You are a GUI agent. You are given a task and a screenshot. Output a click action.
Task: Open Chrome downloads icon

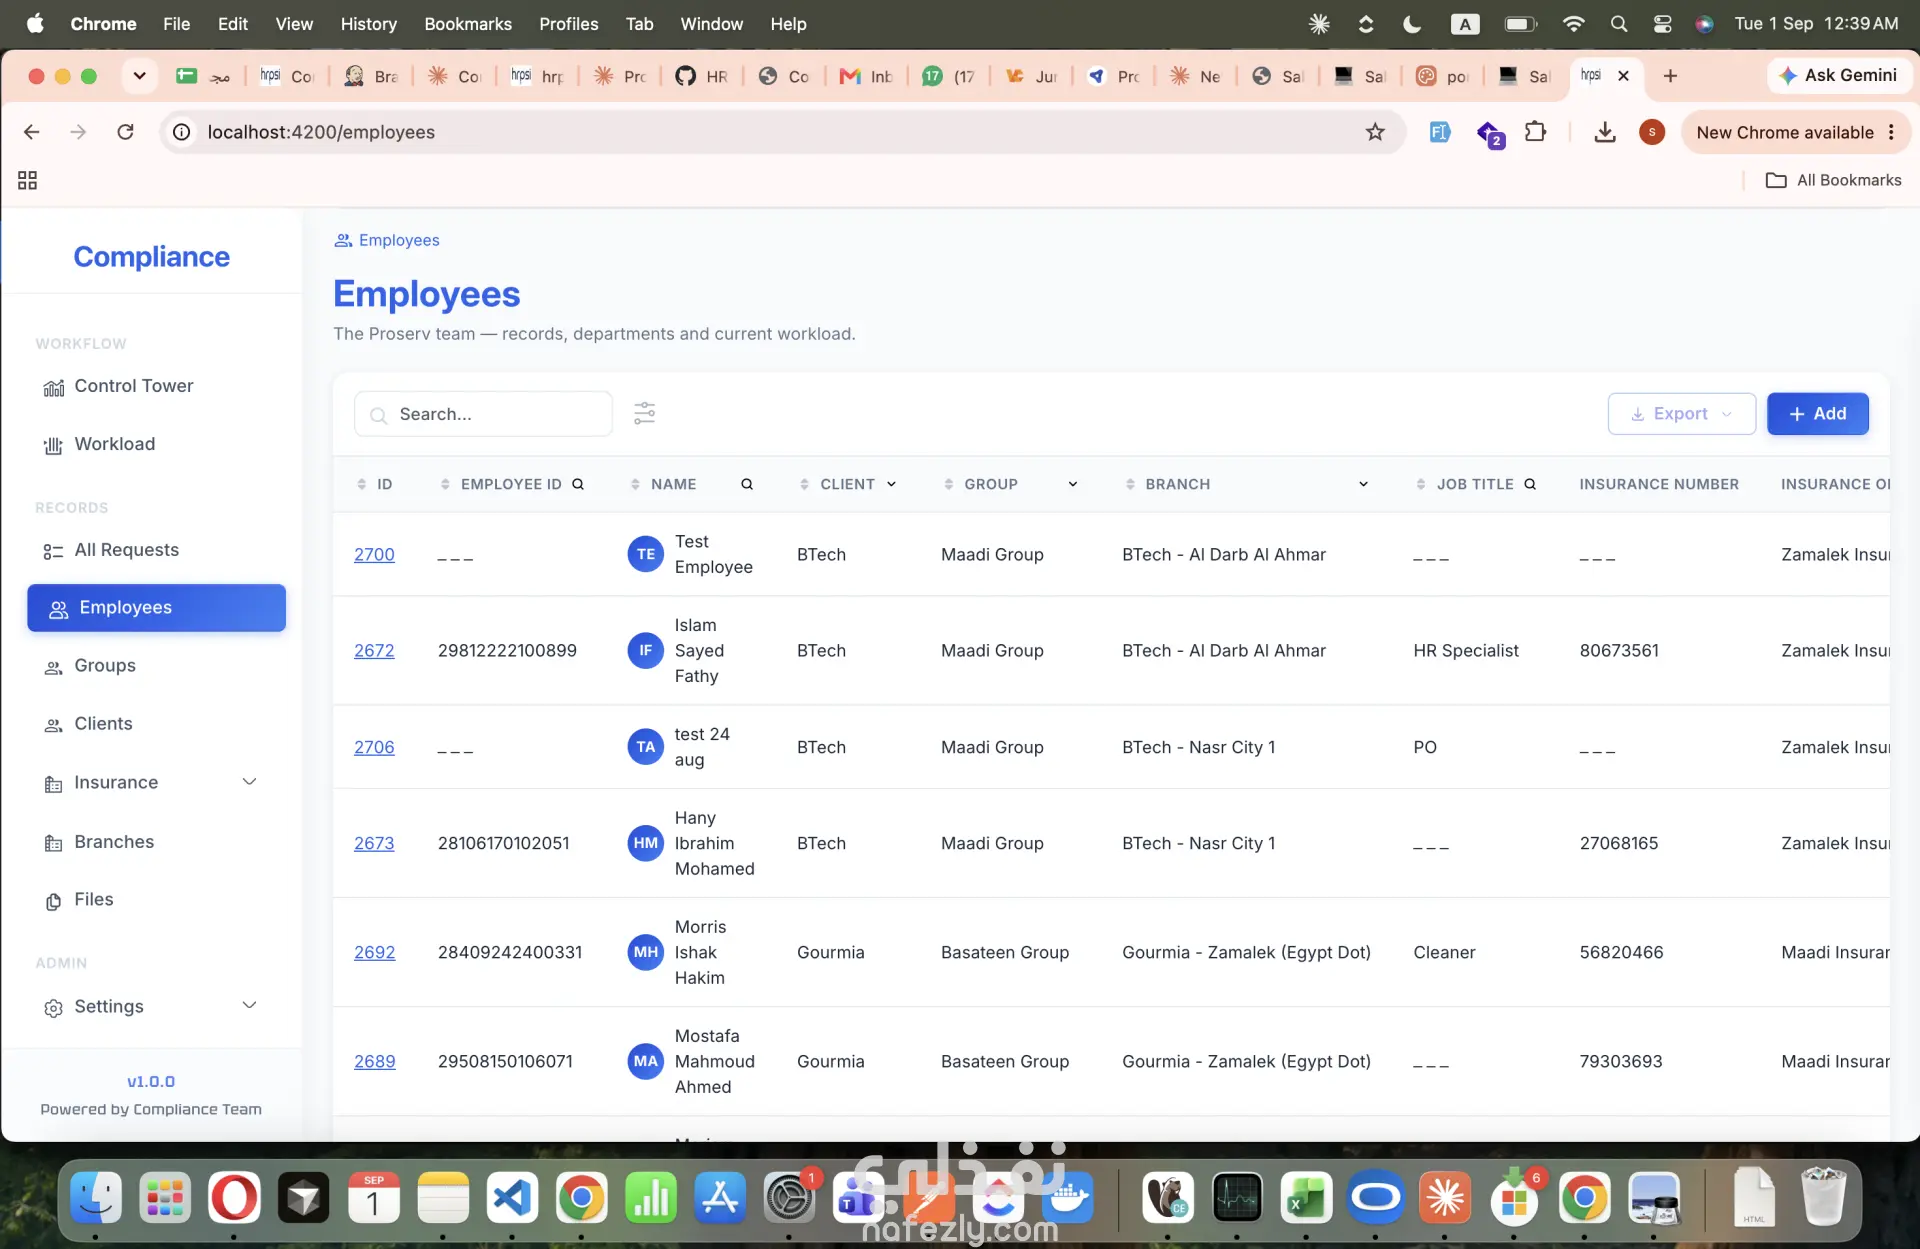(x=1604, y=132)
